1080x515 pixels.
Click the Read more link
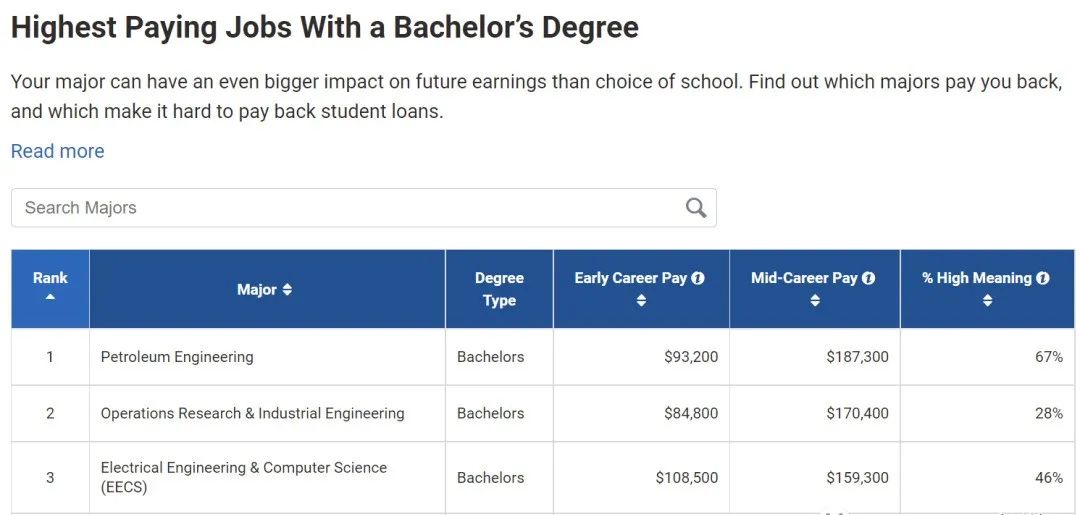57,151
